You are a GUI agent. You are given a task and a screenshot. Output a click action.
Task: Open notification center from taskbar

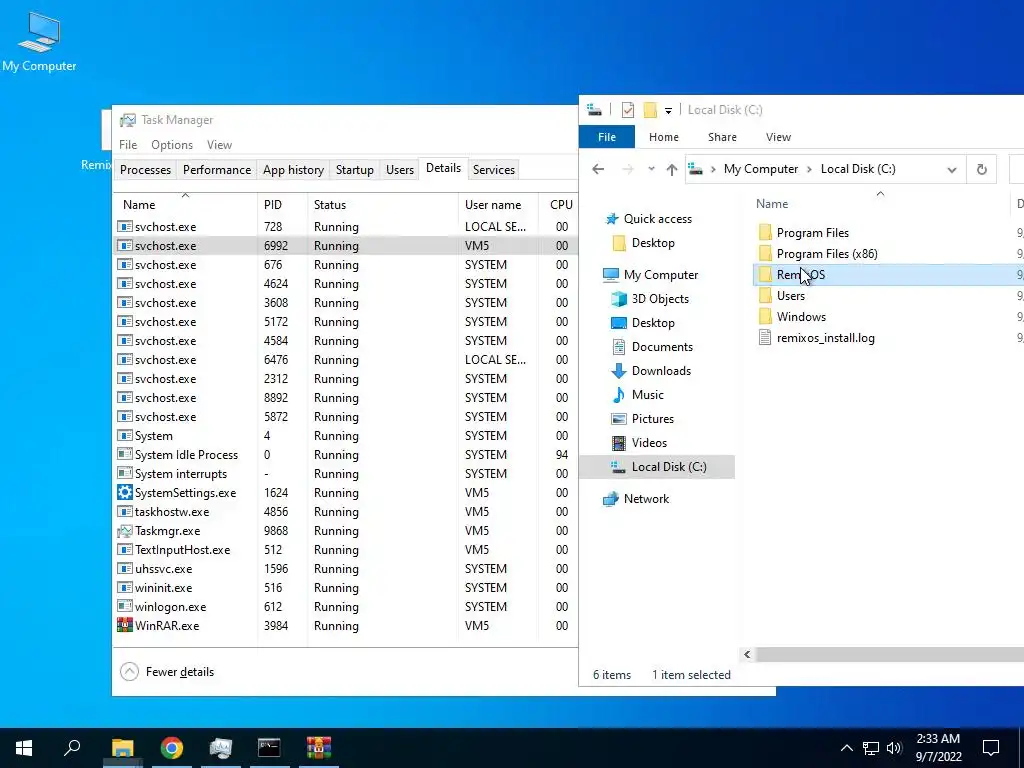tap(991, 748)
